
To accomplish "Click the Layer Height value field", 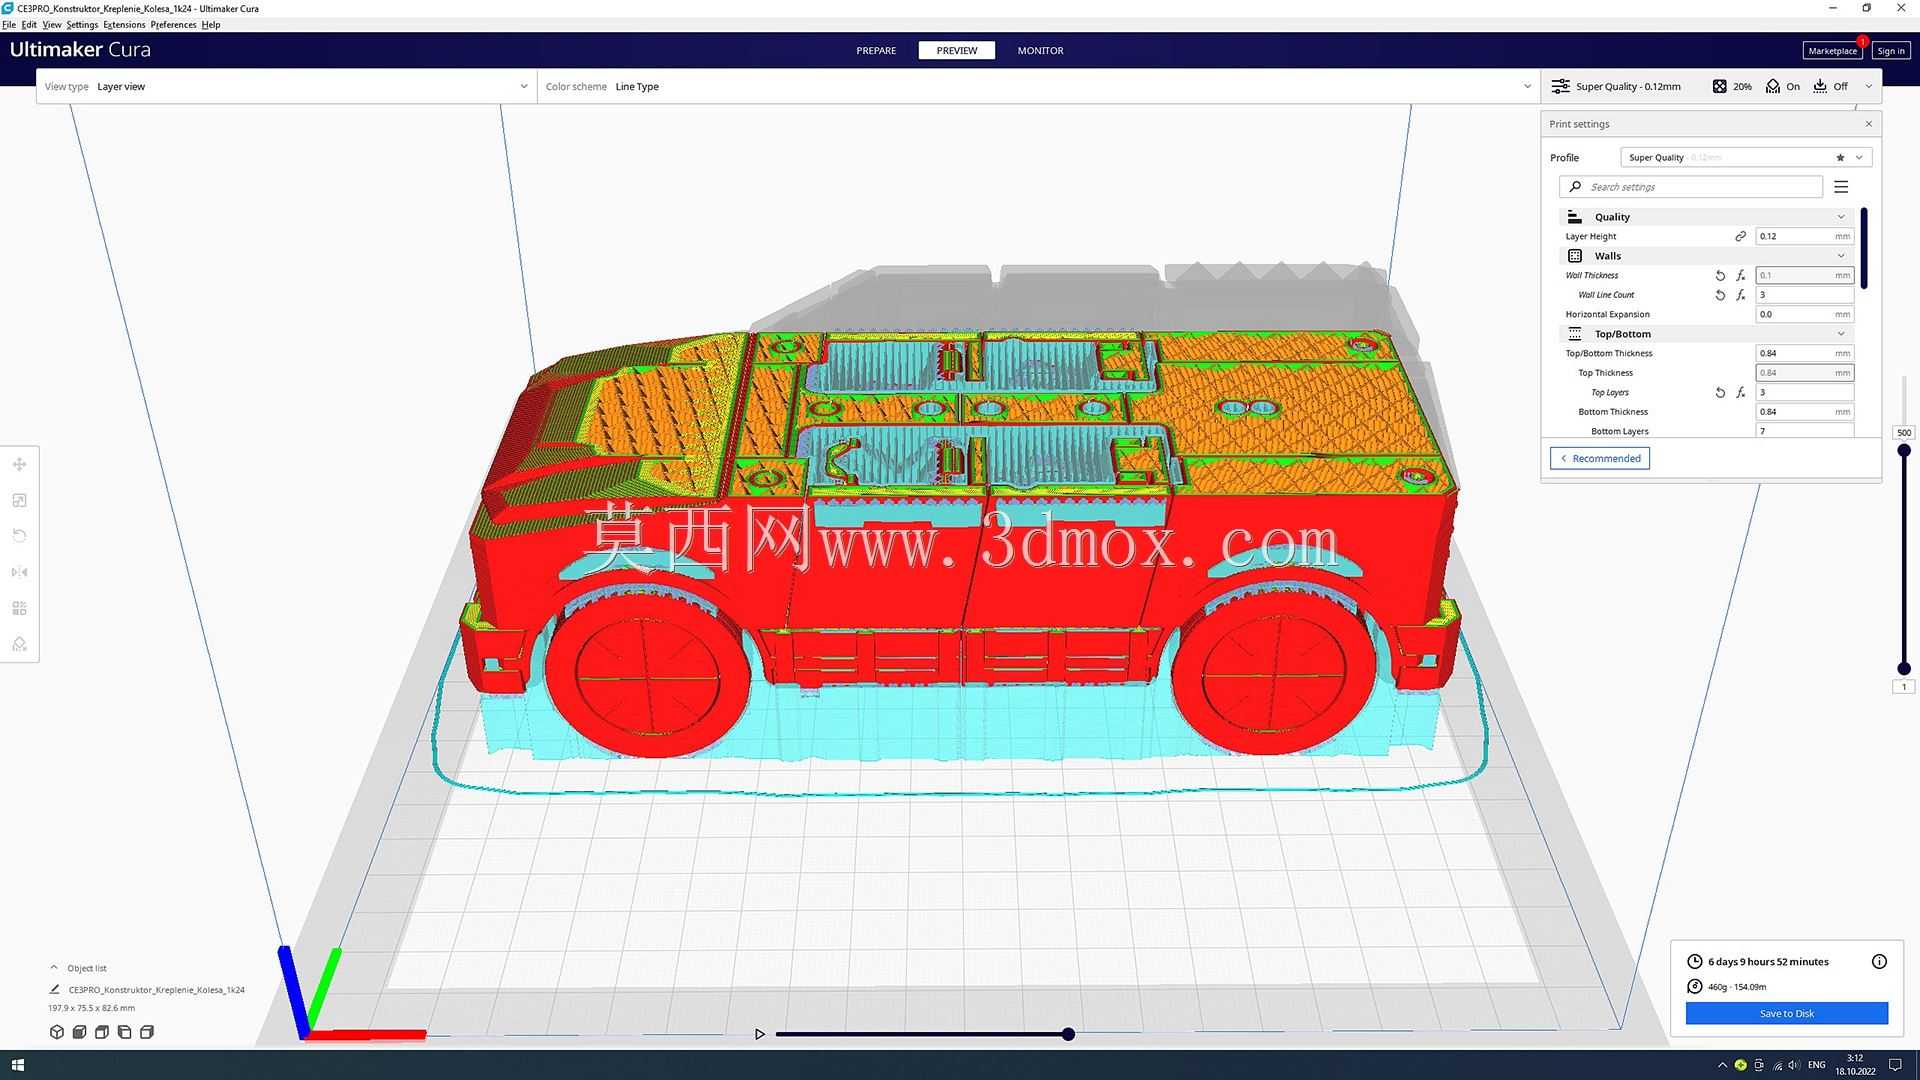I will [x=1805, y=236].
